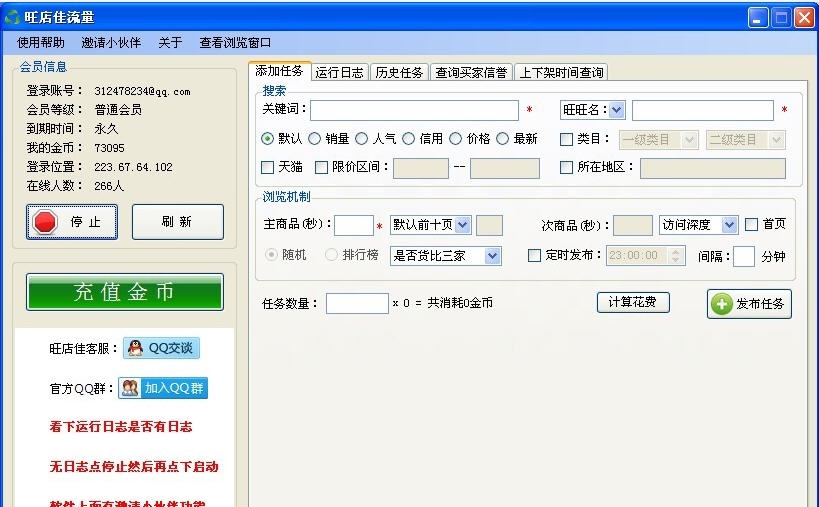819x507 pixels.
Task: Open the 关于 menu
Action: tap(170, 43)
